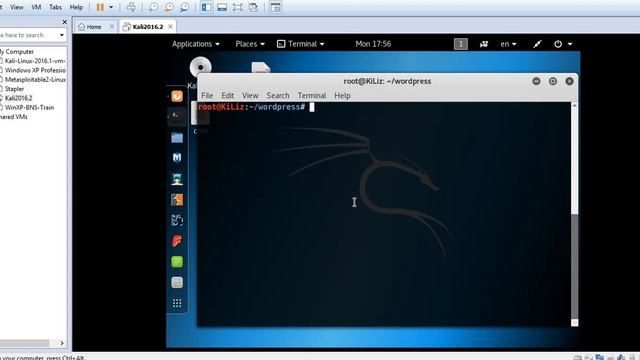Show all applications grid icon

177,303
